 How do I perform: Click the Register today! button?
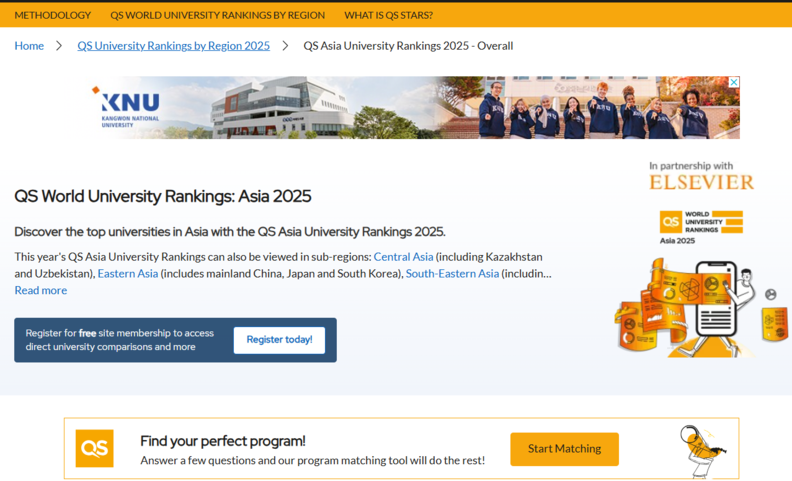pyautogui.click(x=279, y=340)
